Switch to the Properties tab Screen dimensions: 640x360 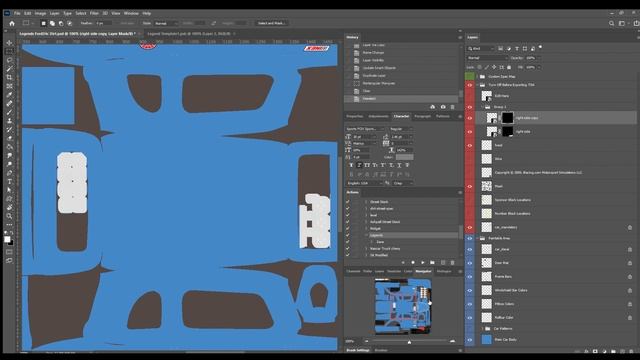(354, 116)
